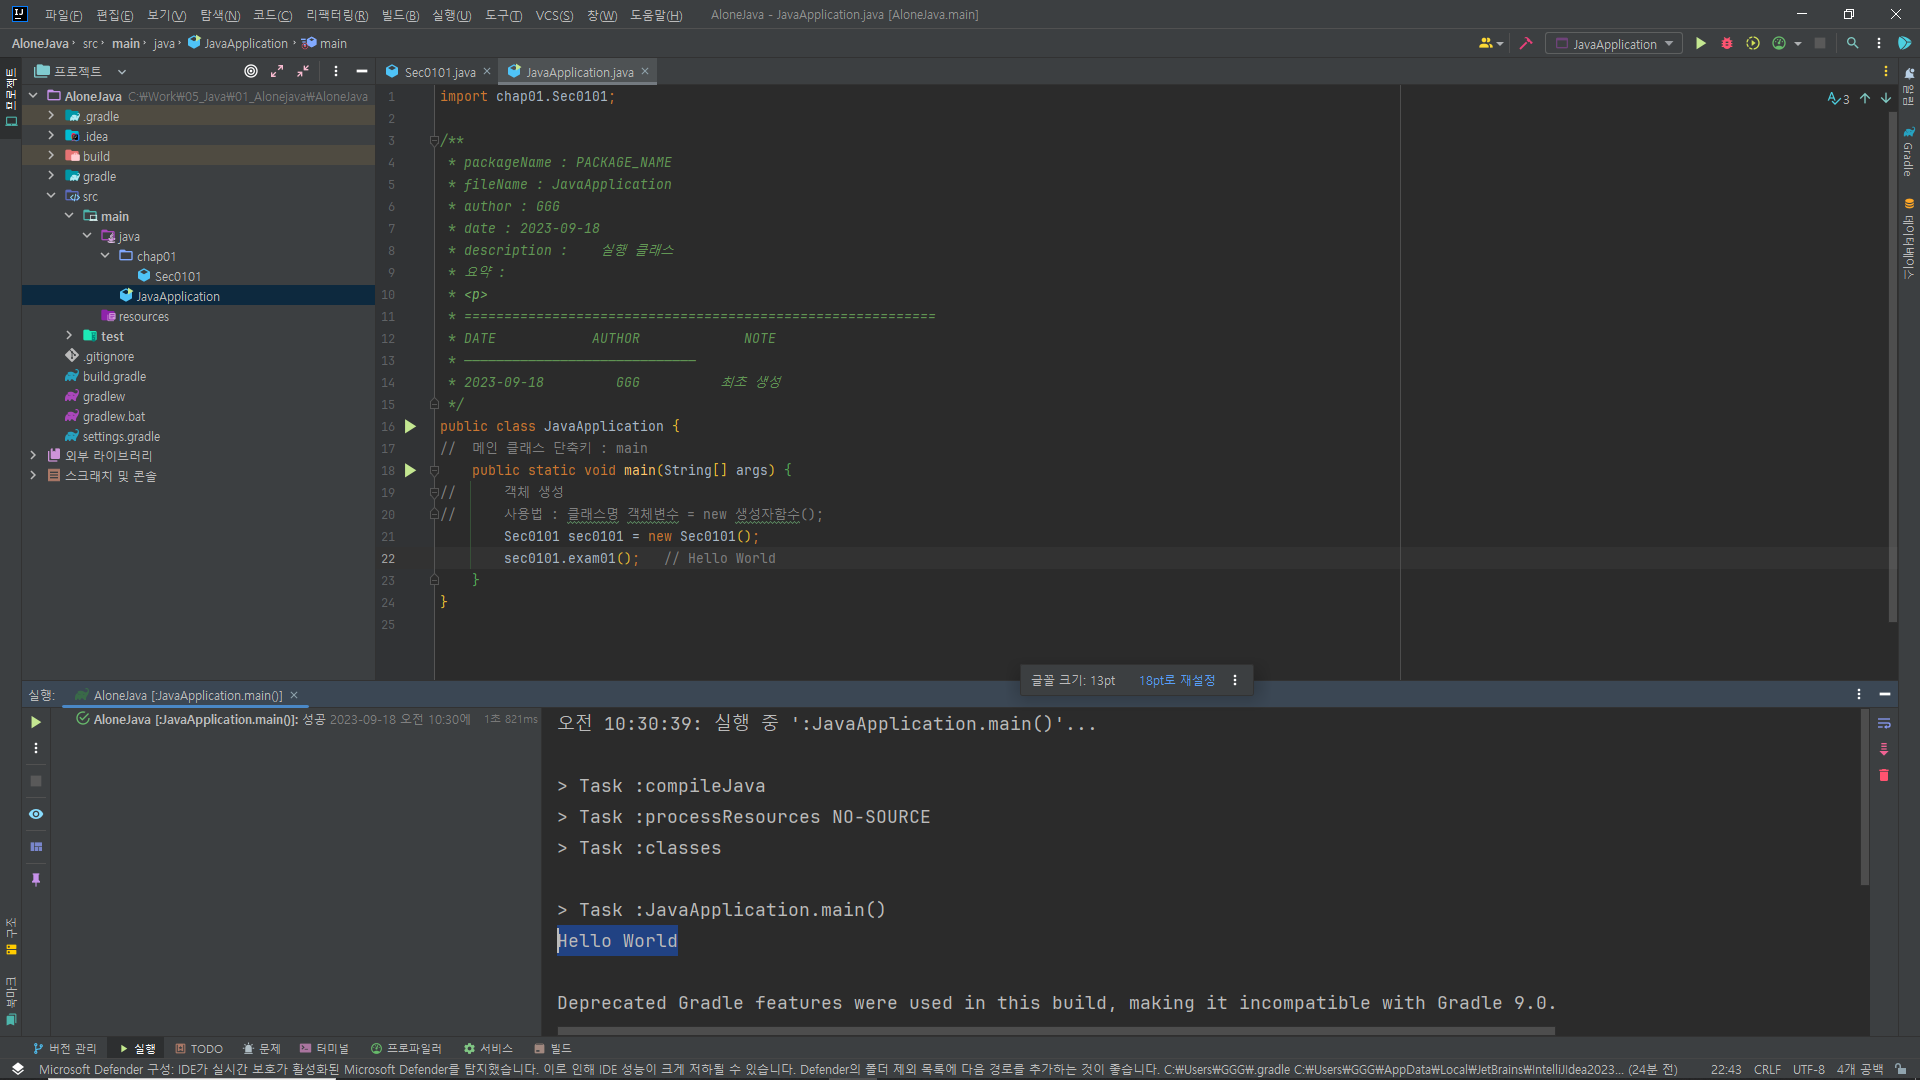
Task: Toggle the read-only lock icon in status bar
Action: tap(1900, 1069)
